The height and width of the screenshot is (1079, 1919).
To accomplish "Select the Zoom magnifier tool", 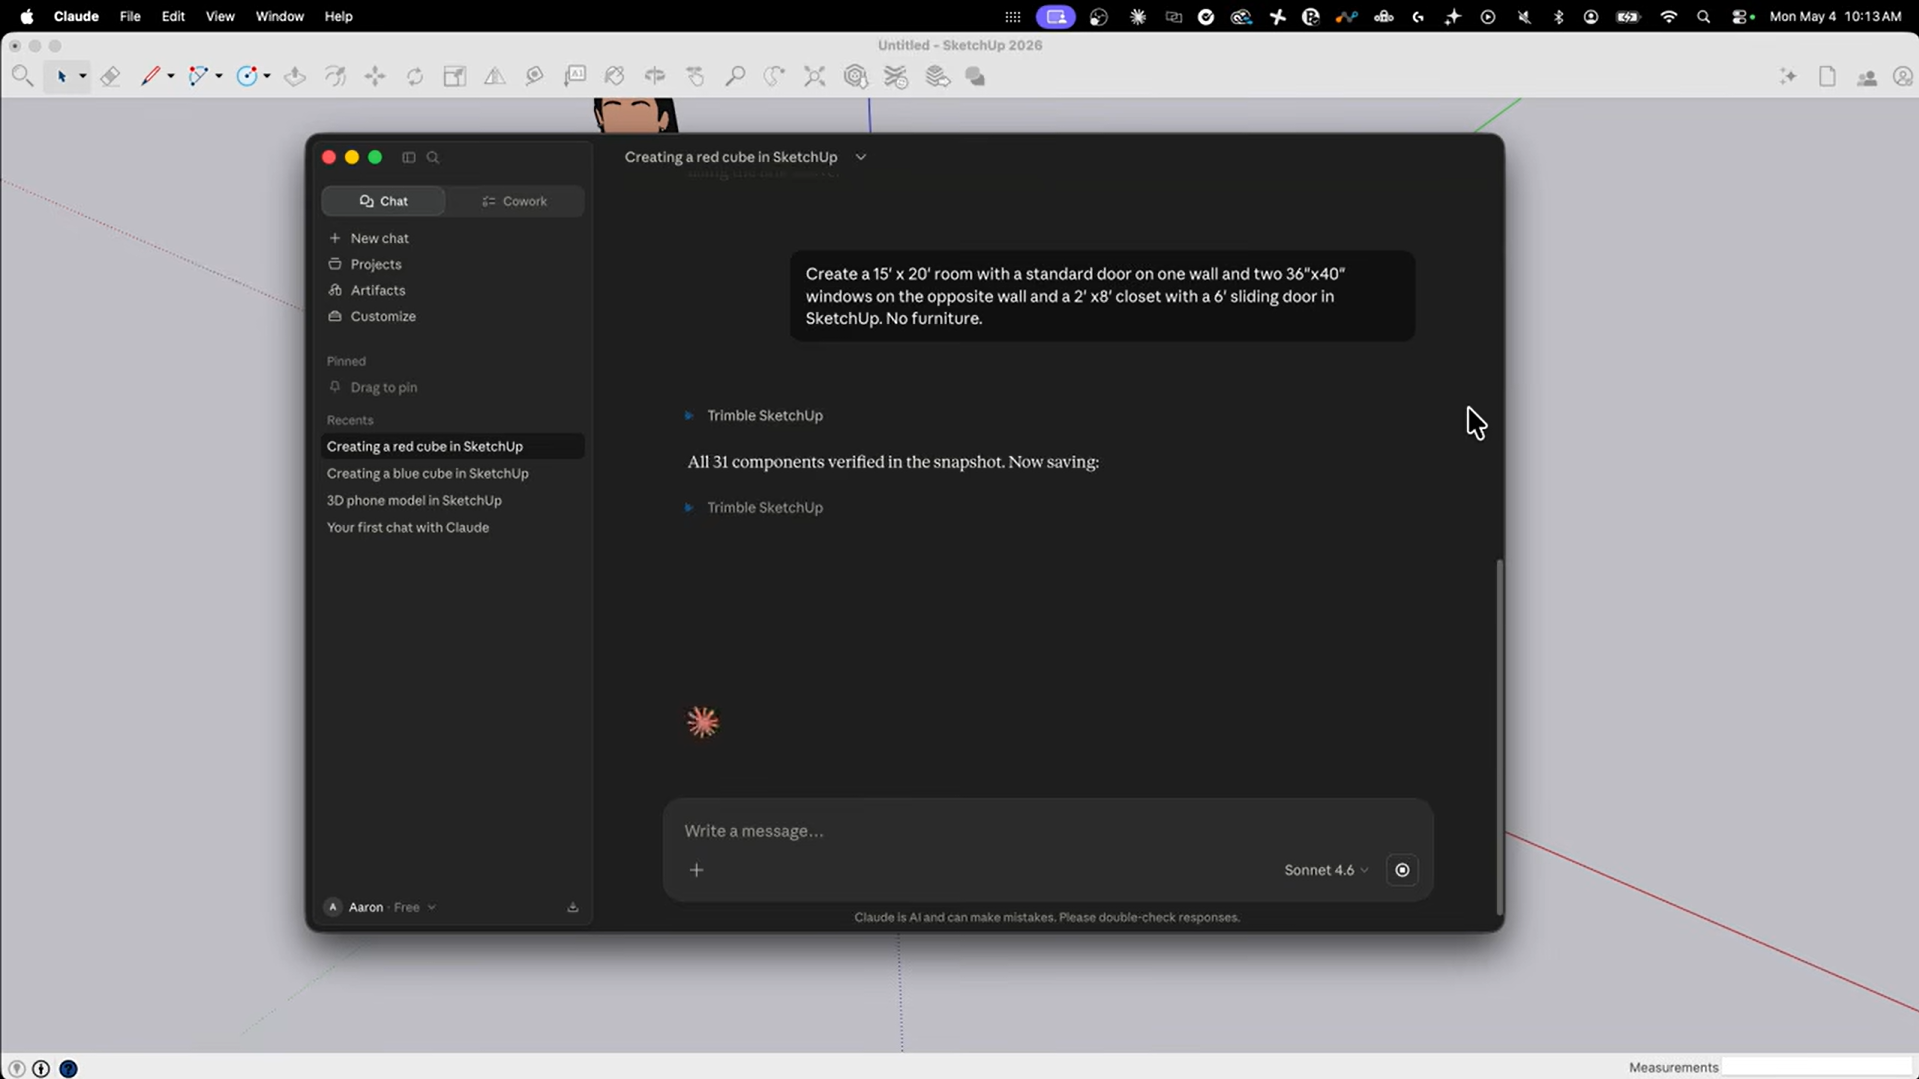I will click(735, 76).
